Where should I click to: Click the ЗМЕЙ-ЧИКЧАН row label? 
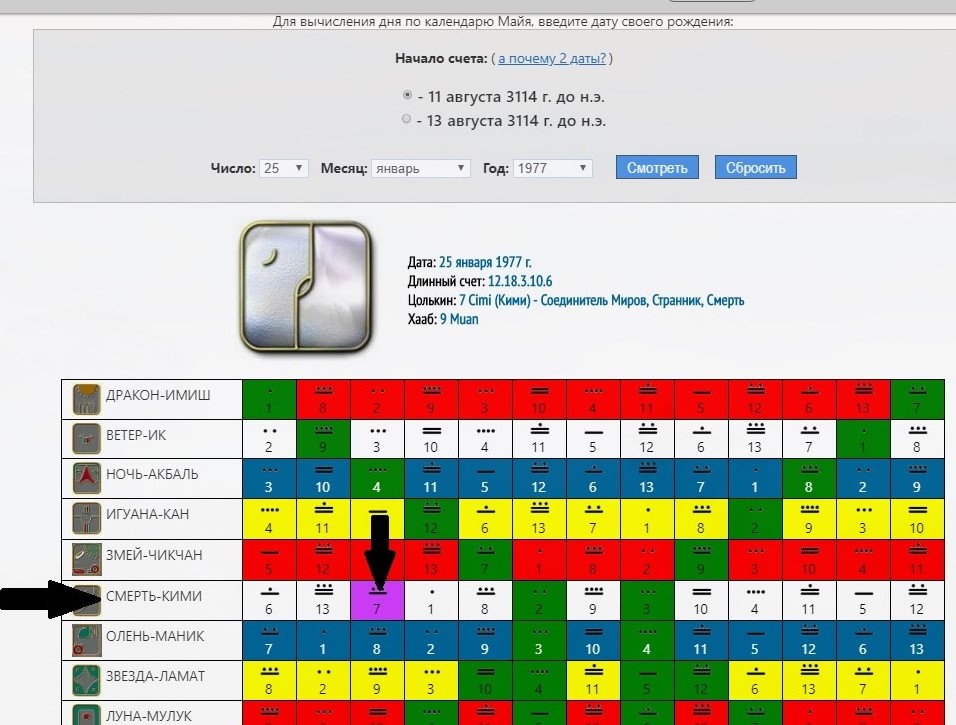coord(154,555)
